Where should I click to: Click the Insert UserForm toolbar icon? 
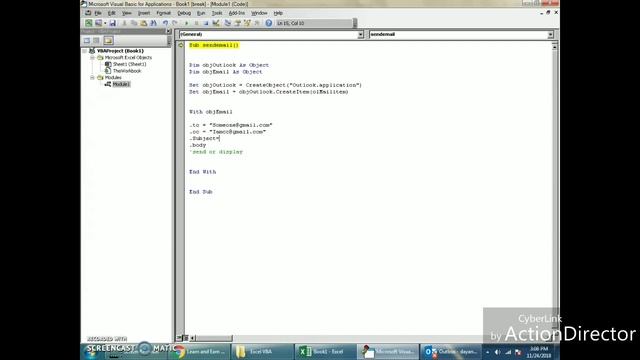98,23
